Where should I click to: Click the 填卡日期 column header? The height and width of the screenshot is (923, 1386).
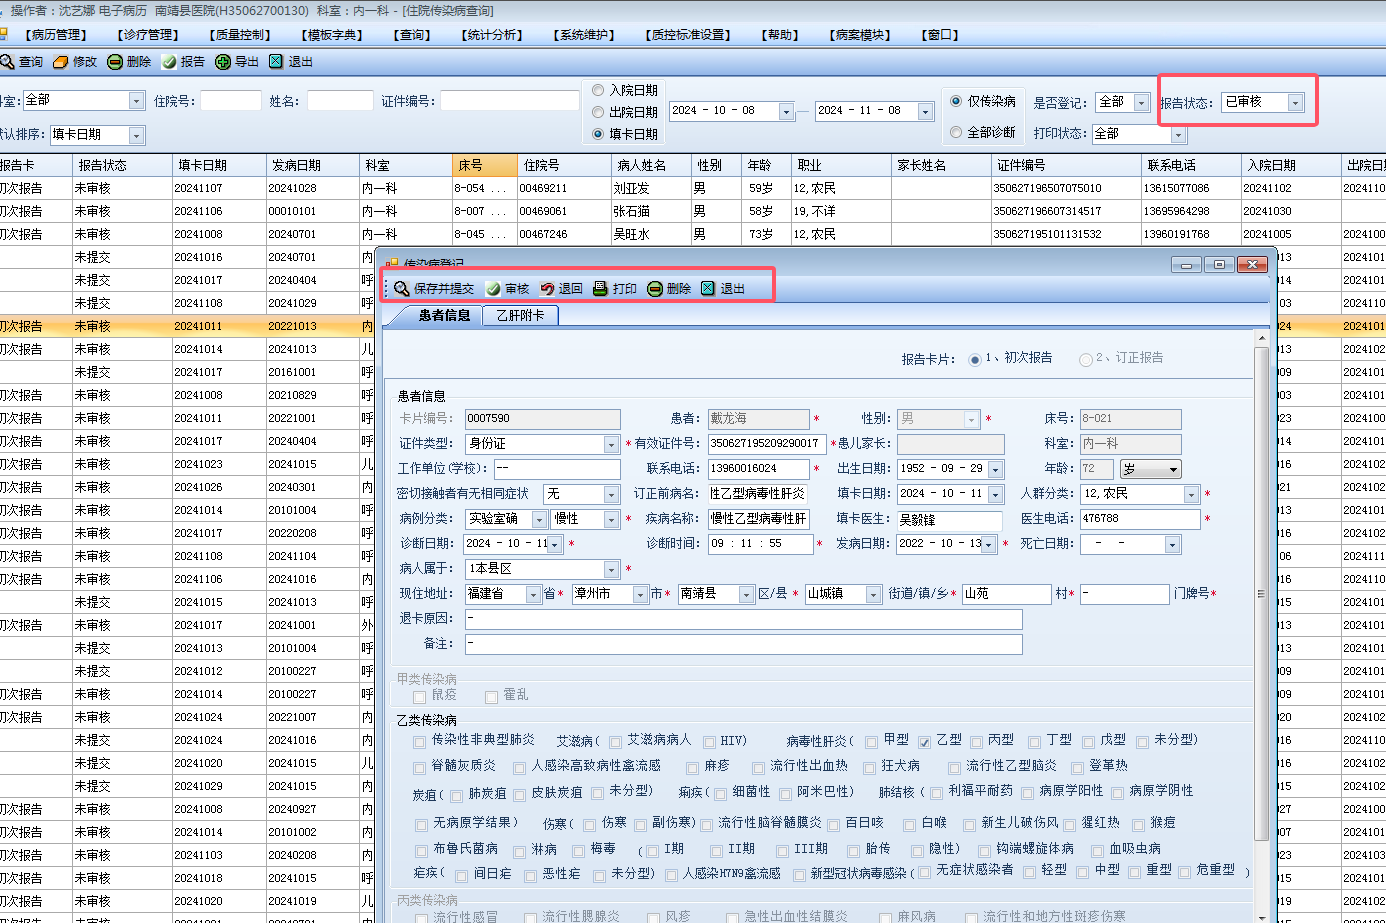pyautogui.click(x=218, y=166)
